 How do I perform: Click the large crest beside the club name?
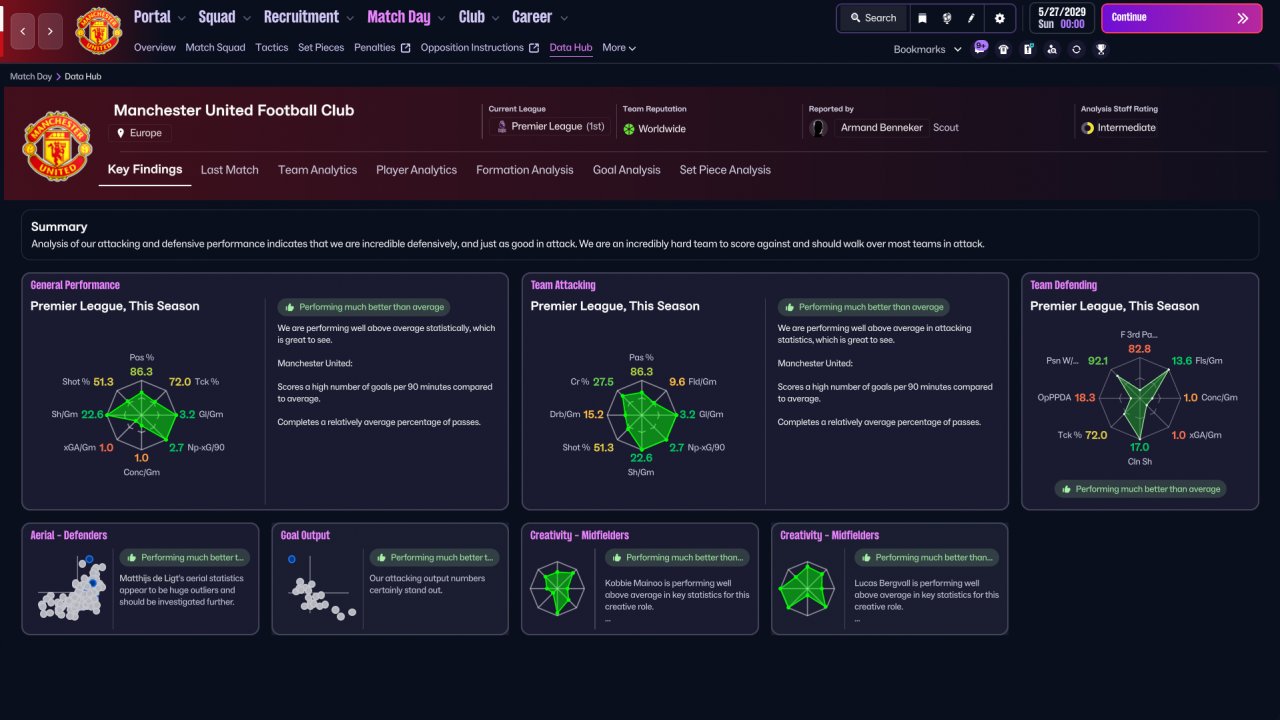tap(57, 146)
